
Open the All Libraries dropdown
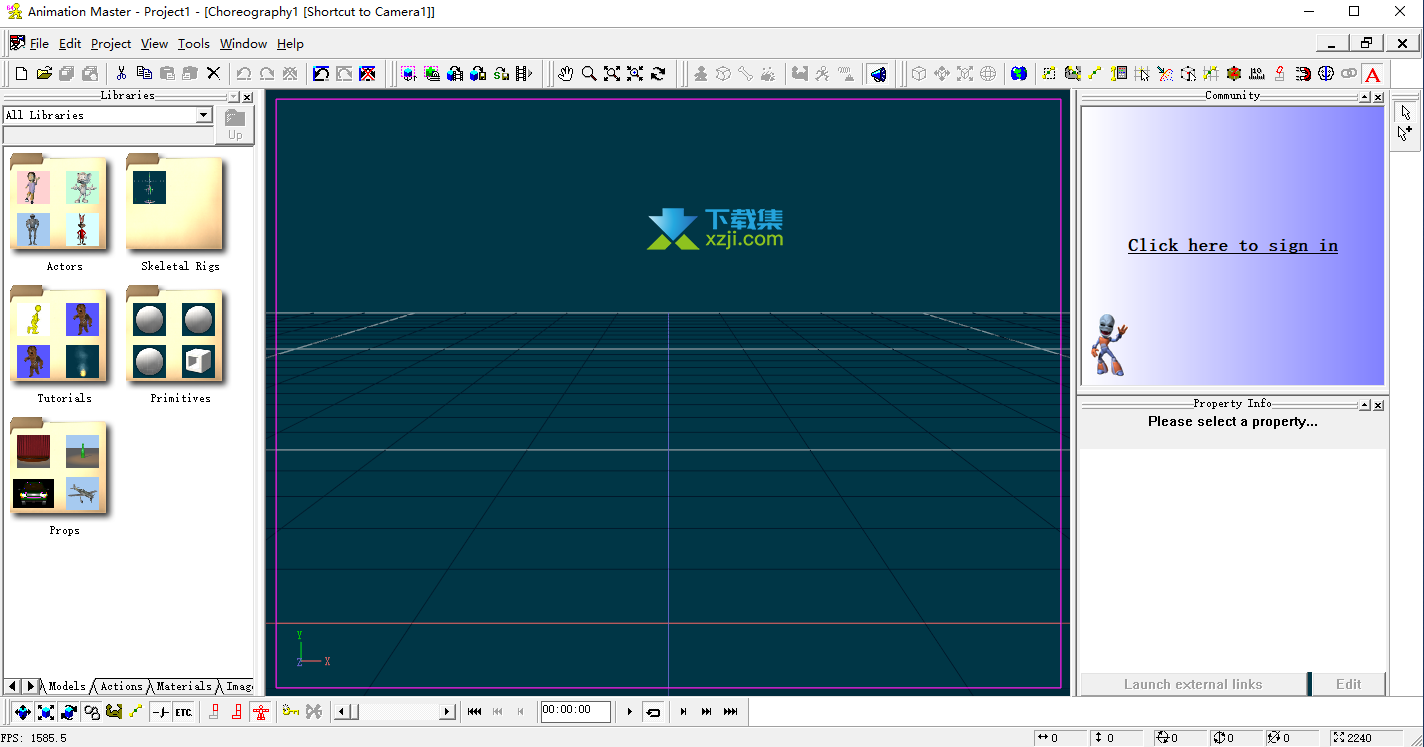coord(204,115)
